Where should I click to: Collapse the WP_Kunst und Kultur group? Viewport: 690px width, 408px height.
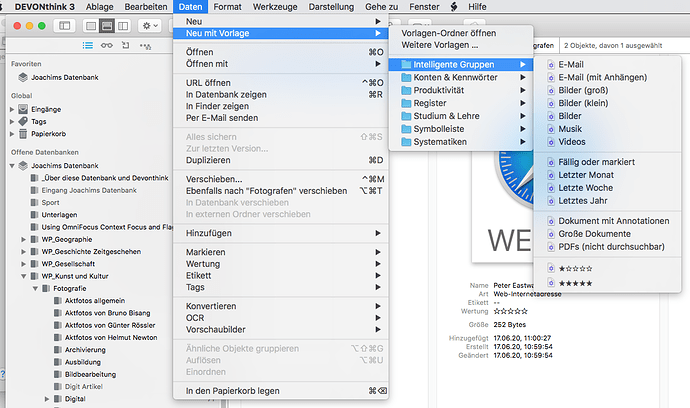click(x=23, y=276)
